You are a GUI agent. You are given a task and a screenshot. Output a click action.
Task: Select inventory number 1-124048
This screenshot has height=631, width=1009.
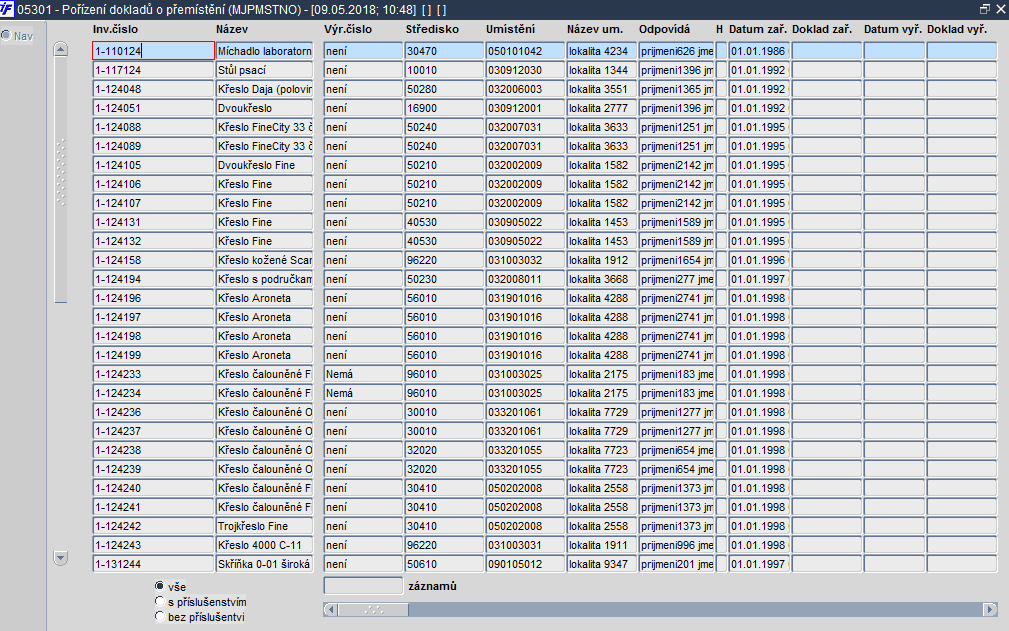pos(153,89)
